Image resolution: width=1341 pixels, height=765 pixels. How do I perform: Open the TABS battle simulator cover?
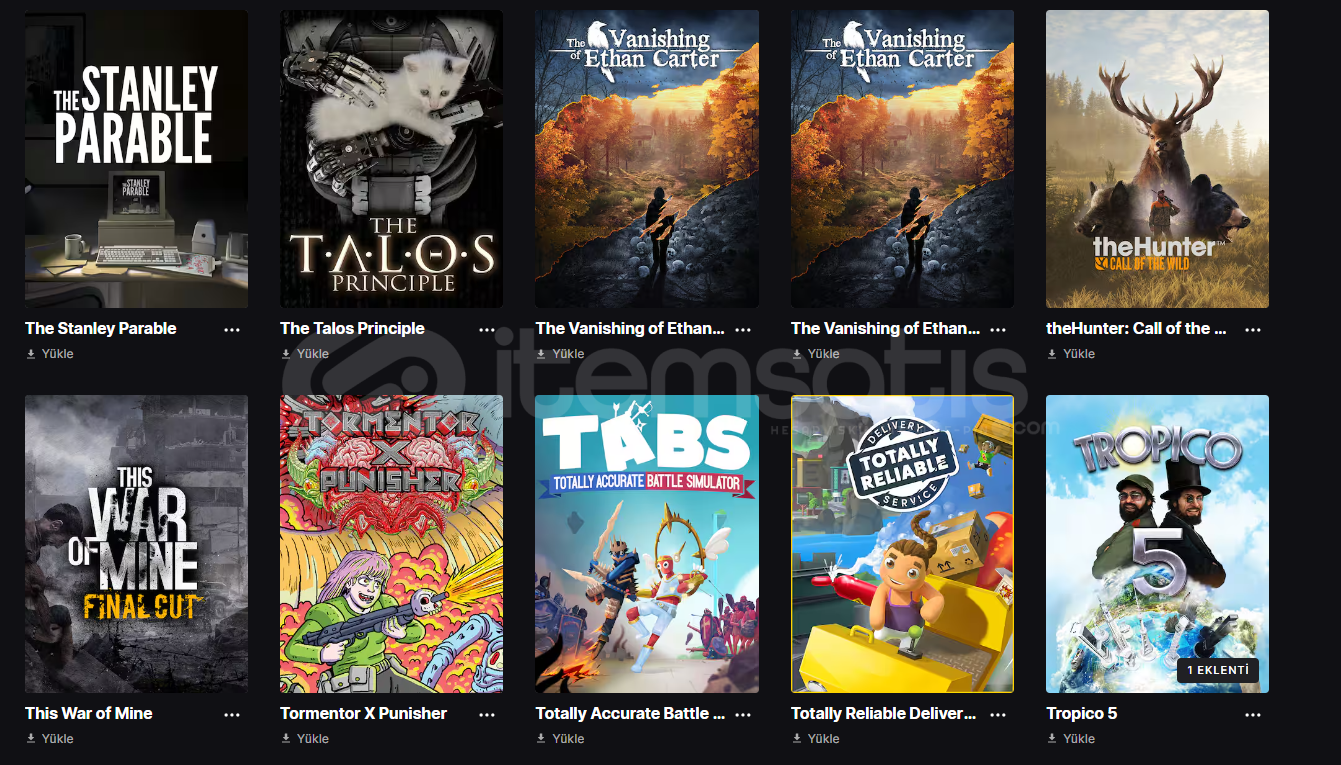[647, 544]
